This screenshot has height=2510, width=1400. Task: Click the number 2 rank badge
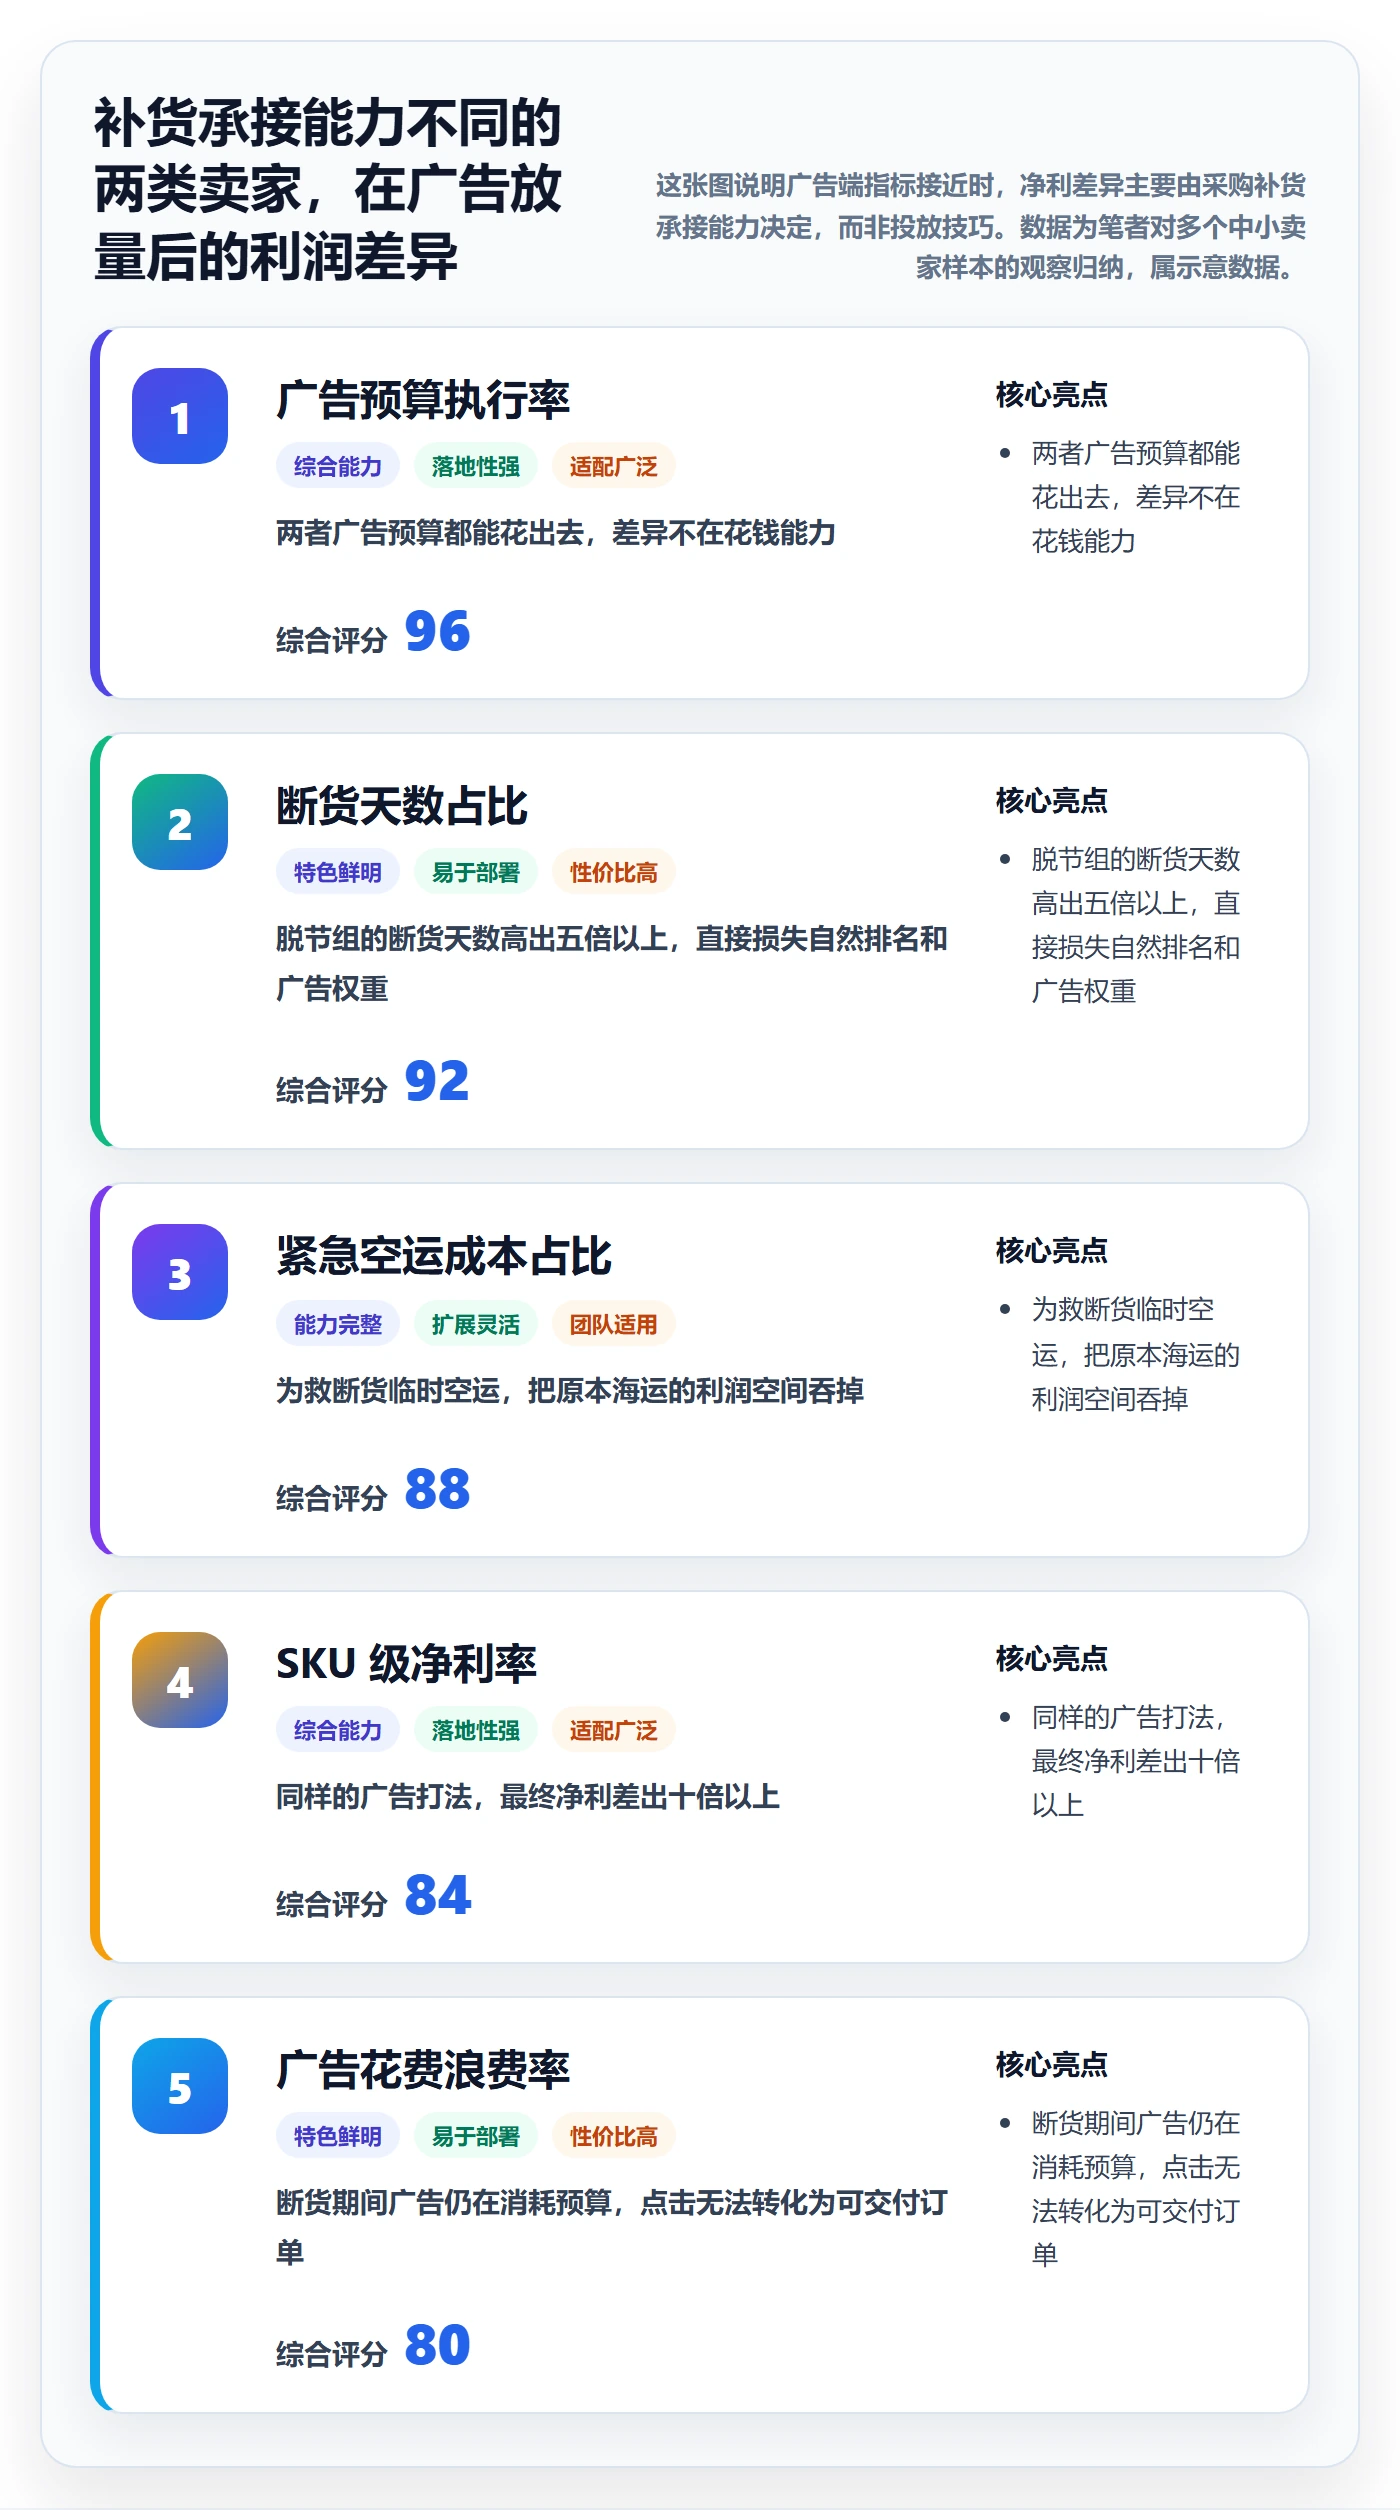tap(180, 822)
